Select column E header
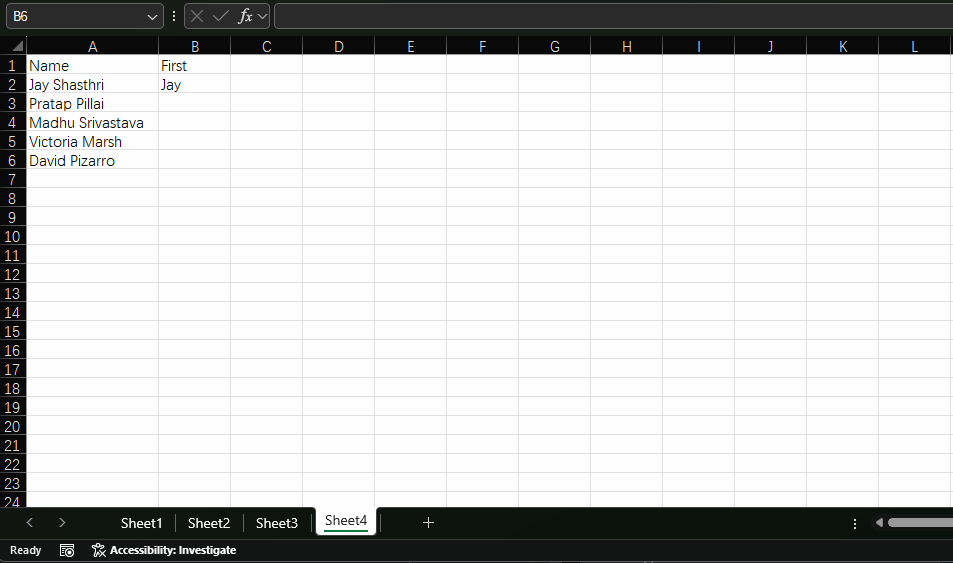Viewport: 953px width, 563px height. click(x=411, y=47)
